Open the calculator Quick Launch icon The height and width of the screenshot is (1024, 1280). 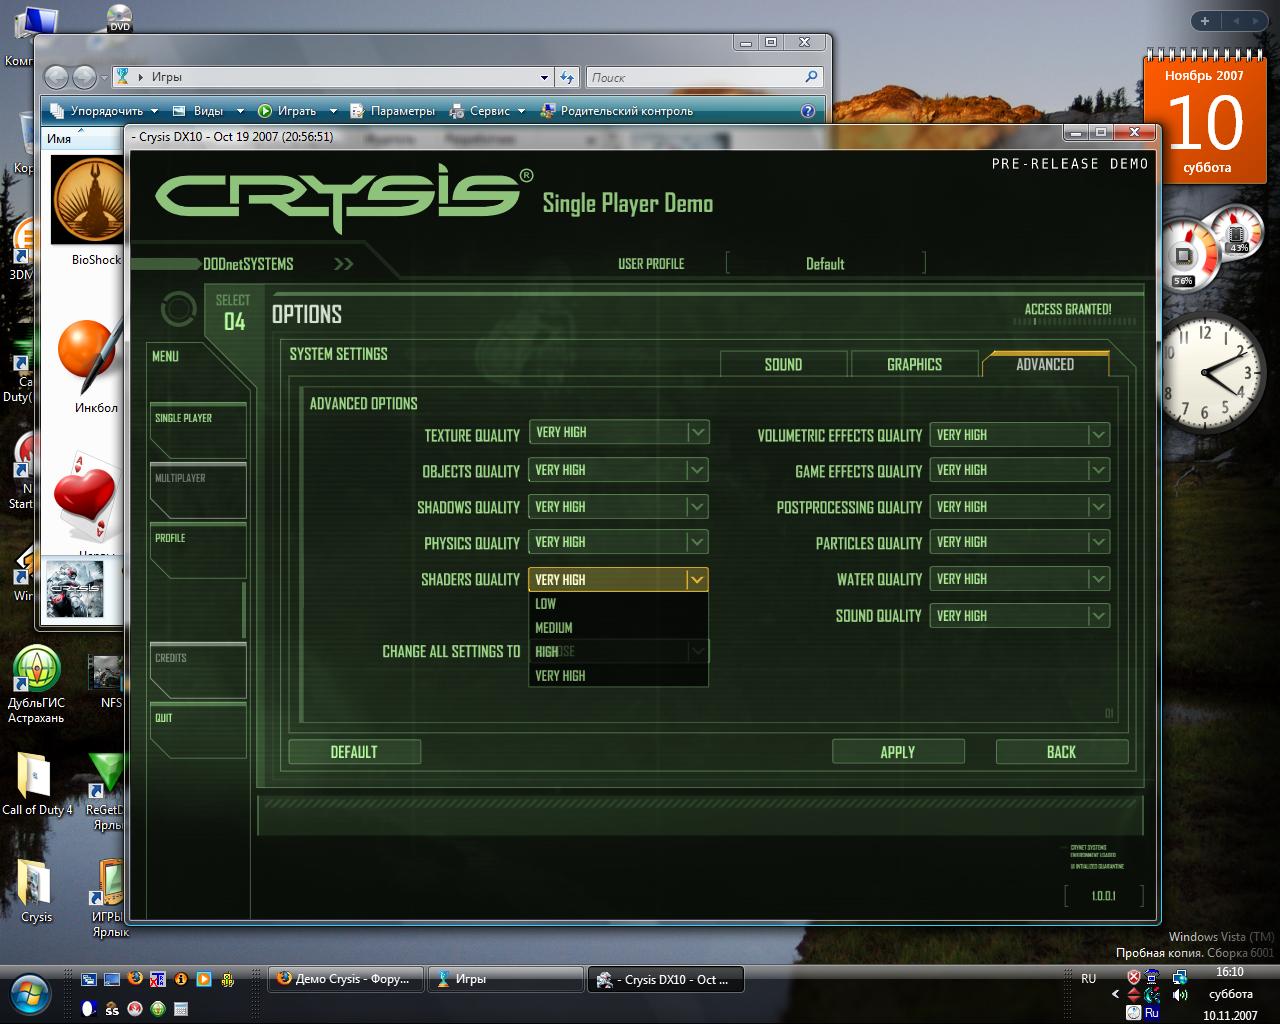[181, 1009]
